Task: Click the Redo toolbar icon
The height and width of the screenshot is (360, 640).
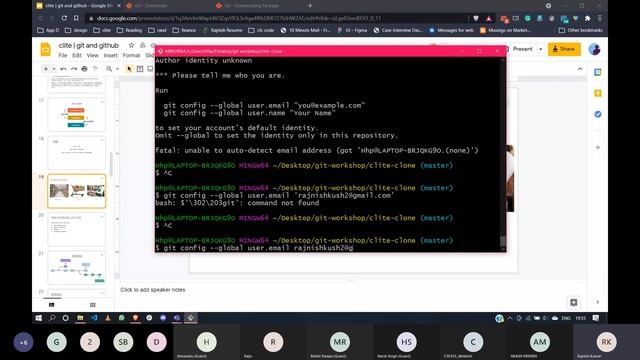Action: (74, 69)
